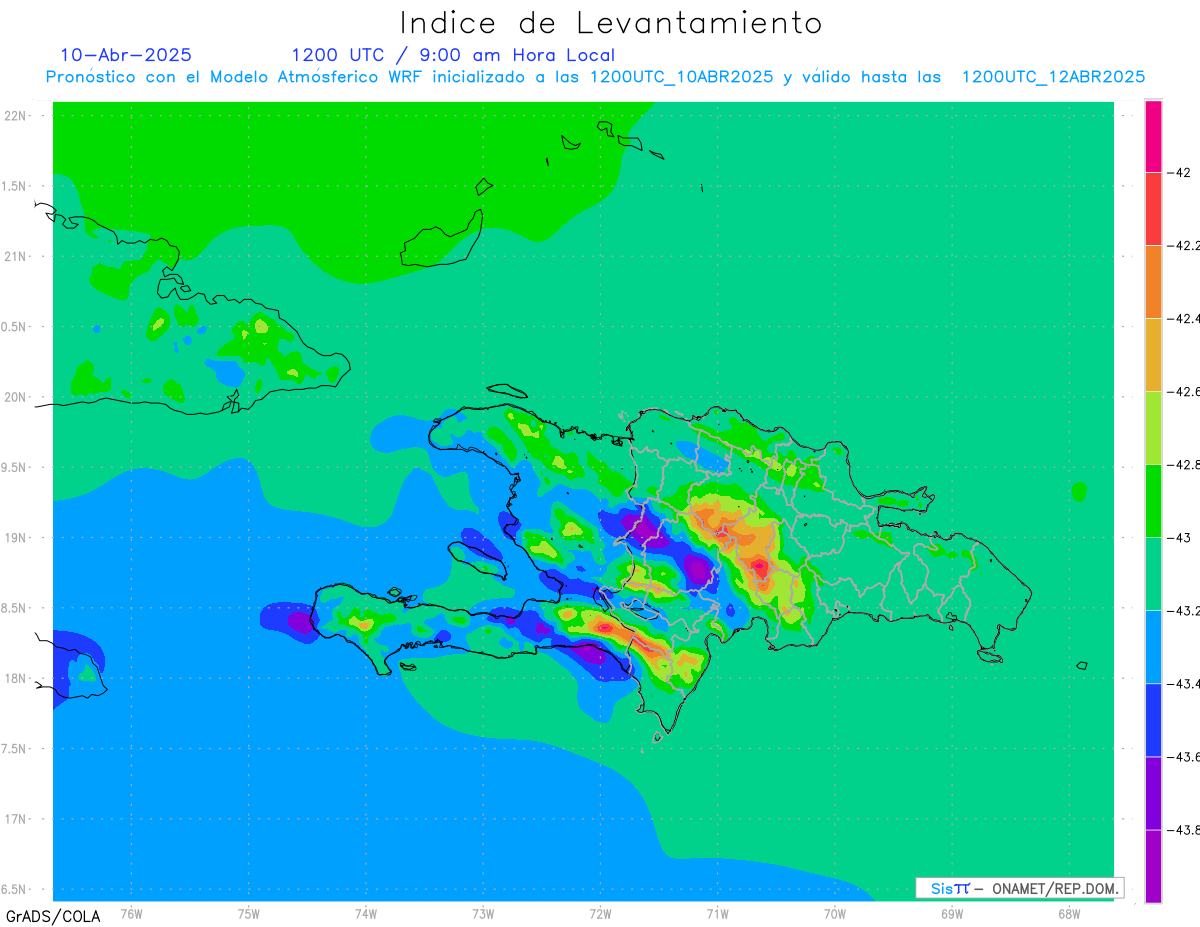Click the '-42.4' colorbar value
Image resolution: width=1200 pixels, height=927 pixels.
coord(1184,318)
